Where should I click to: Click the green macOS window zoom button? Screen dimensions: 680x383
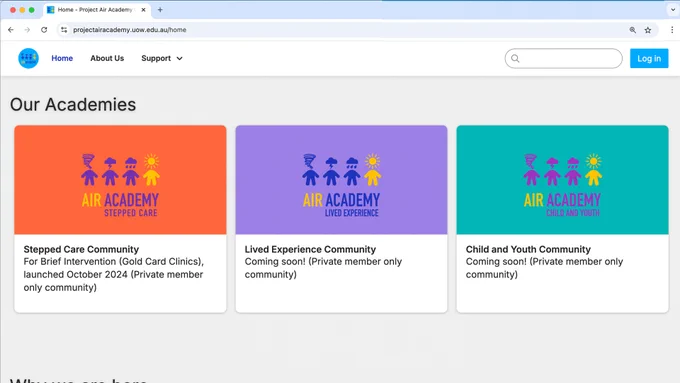point(32,10)
